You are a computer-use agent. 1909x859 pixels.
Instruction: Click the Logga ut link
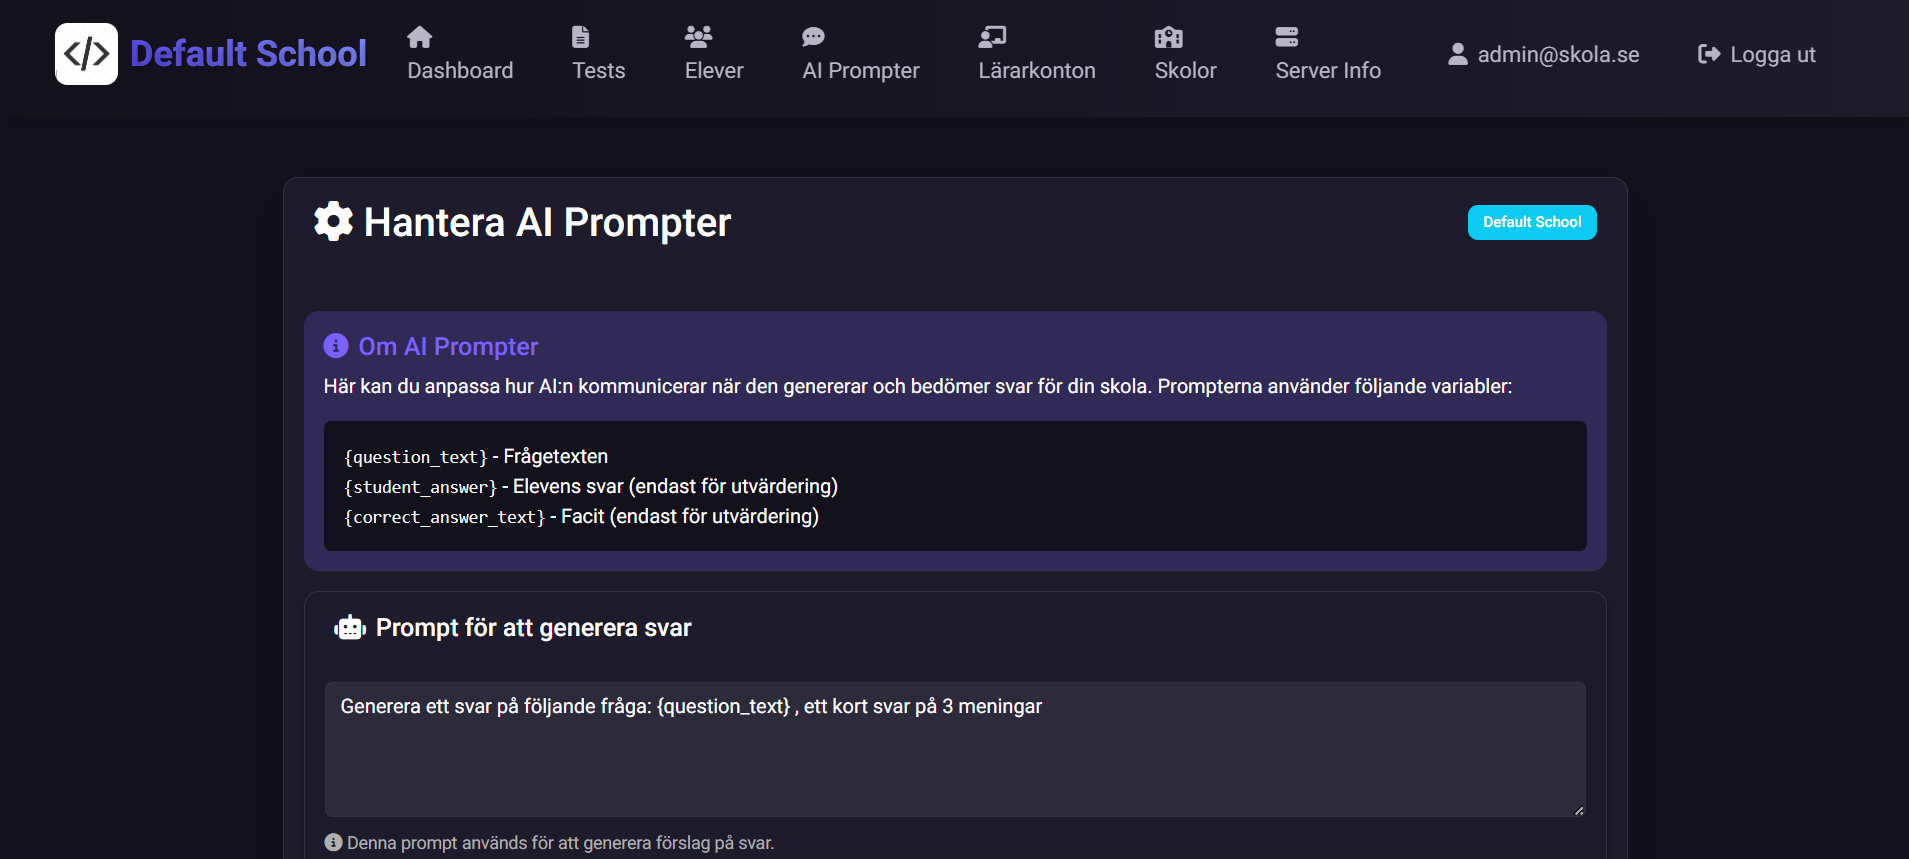coord(1772,54)
